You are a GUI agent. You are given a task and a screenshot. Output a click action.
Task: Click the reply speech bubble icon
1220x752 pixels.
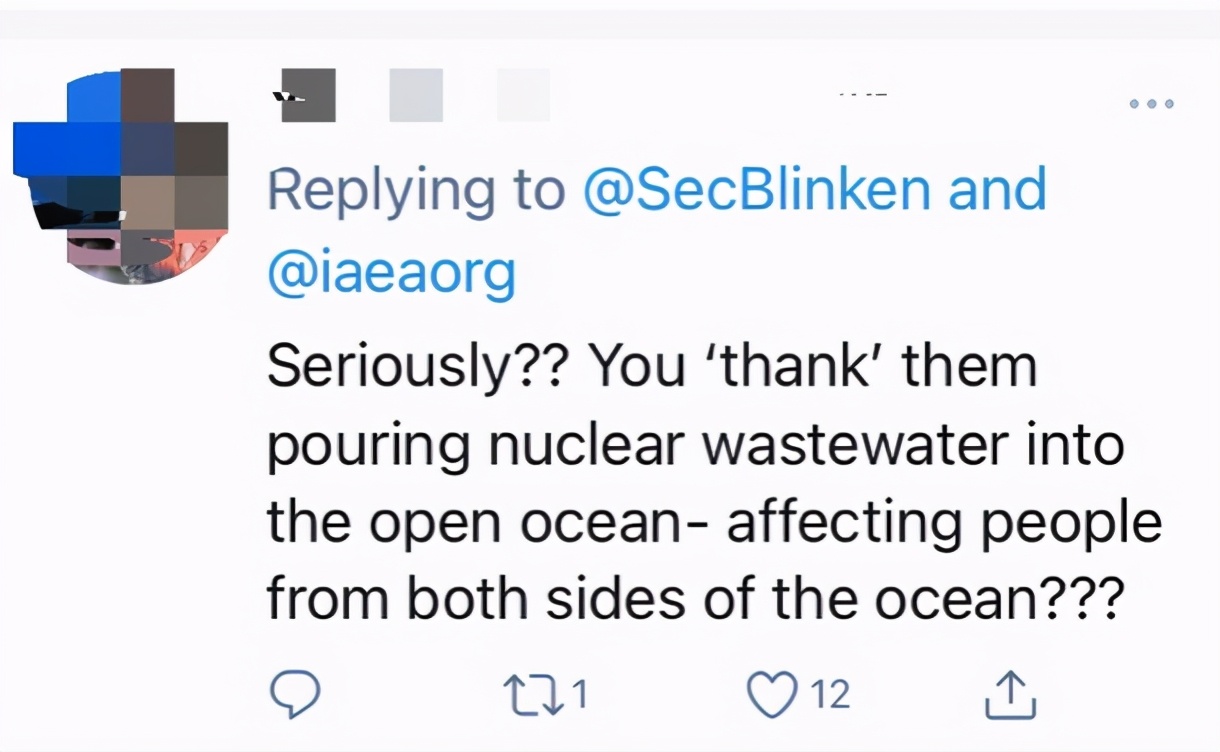(x=295, y=692)
